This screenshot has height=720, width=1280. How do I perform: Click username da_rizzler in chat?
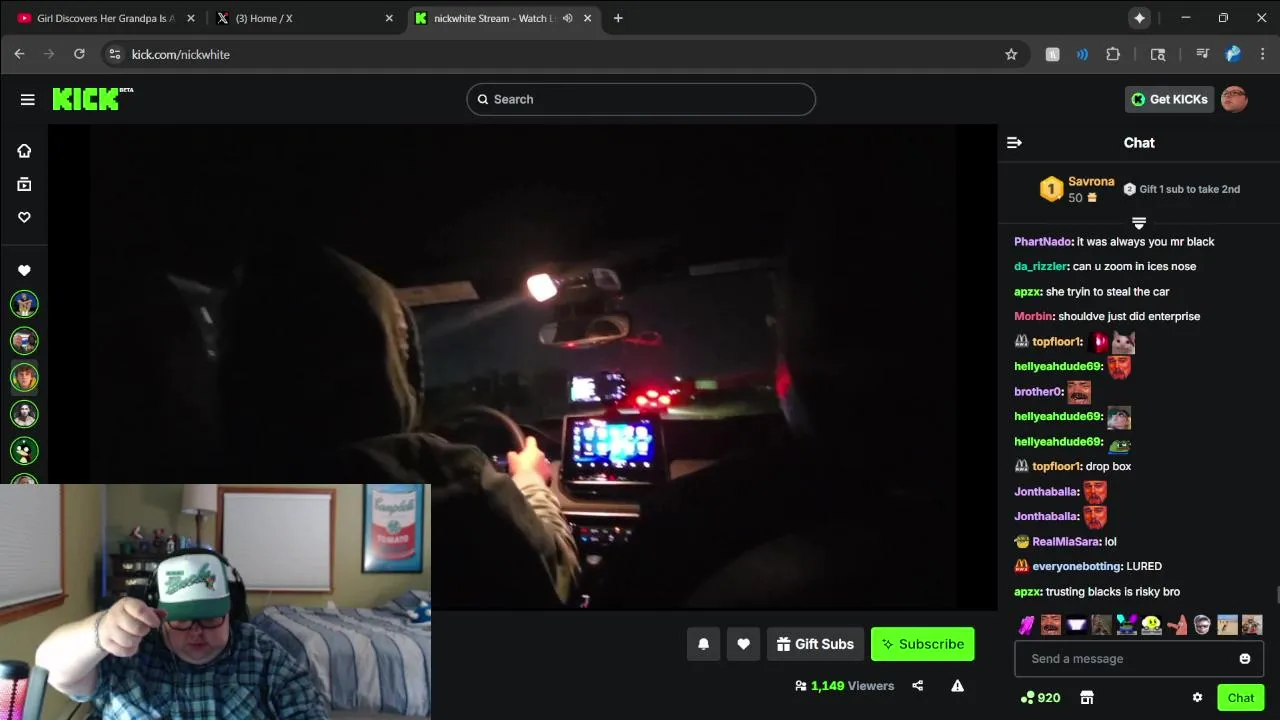point(1040,267)
